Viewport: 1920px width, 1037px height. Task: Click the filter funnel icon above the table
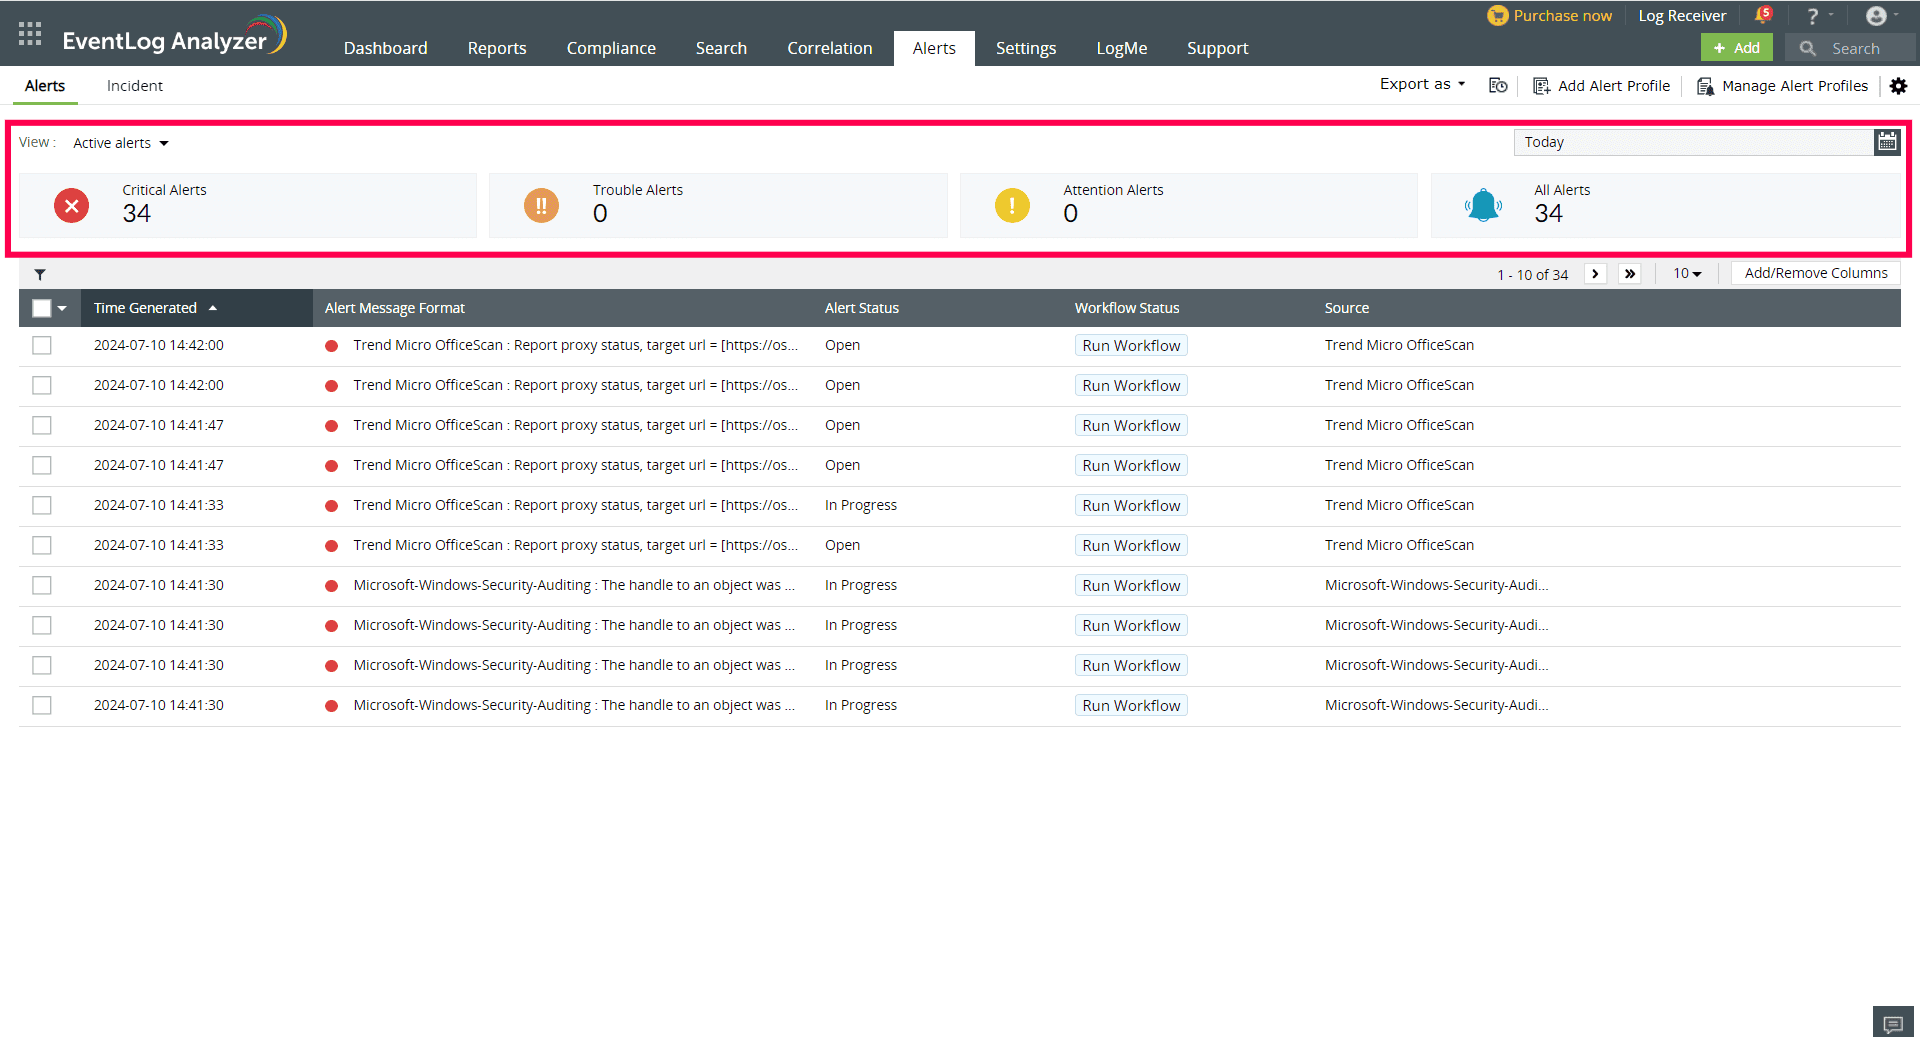[x=40, y=273]
